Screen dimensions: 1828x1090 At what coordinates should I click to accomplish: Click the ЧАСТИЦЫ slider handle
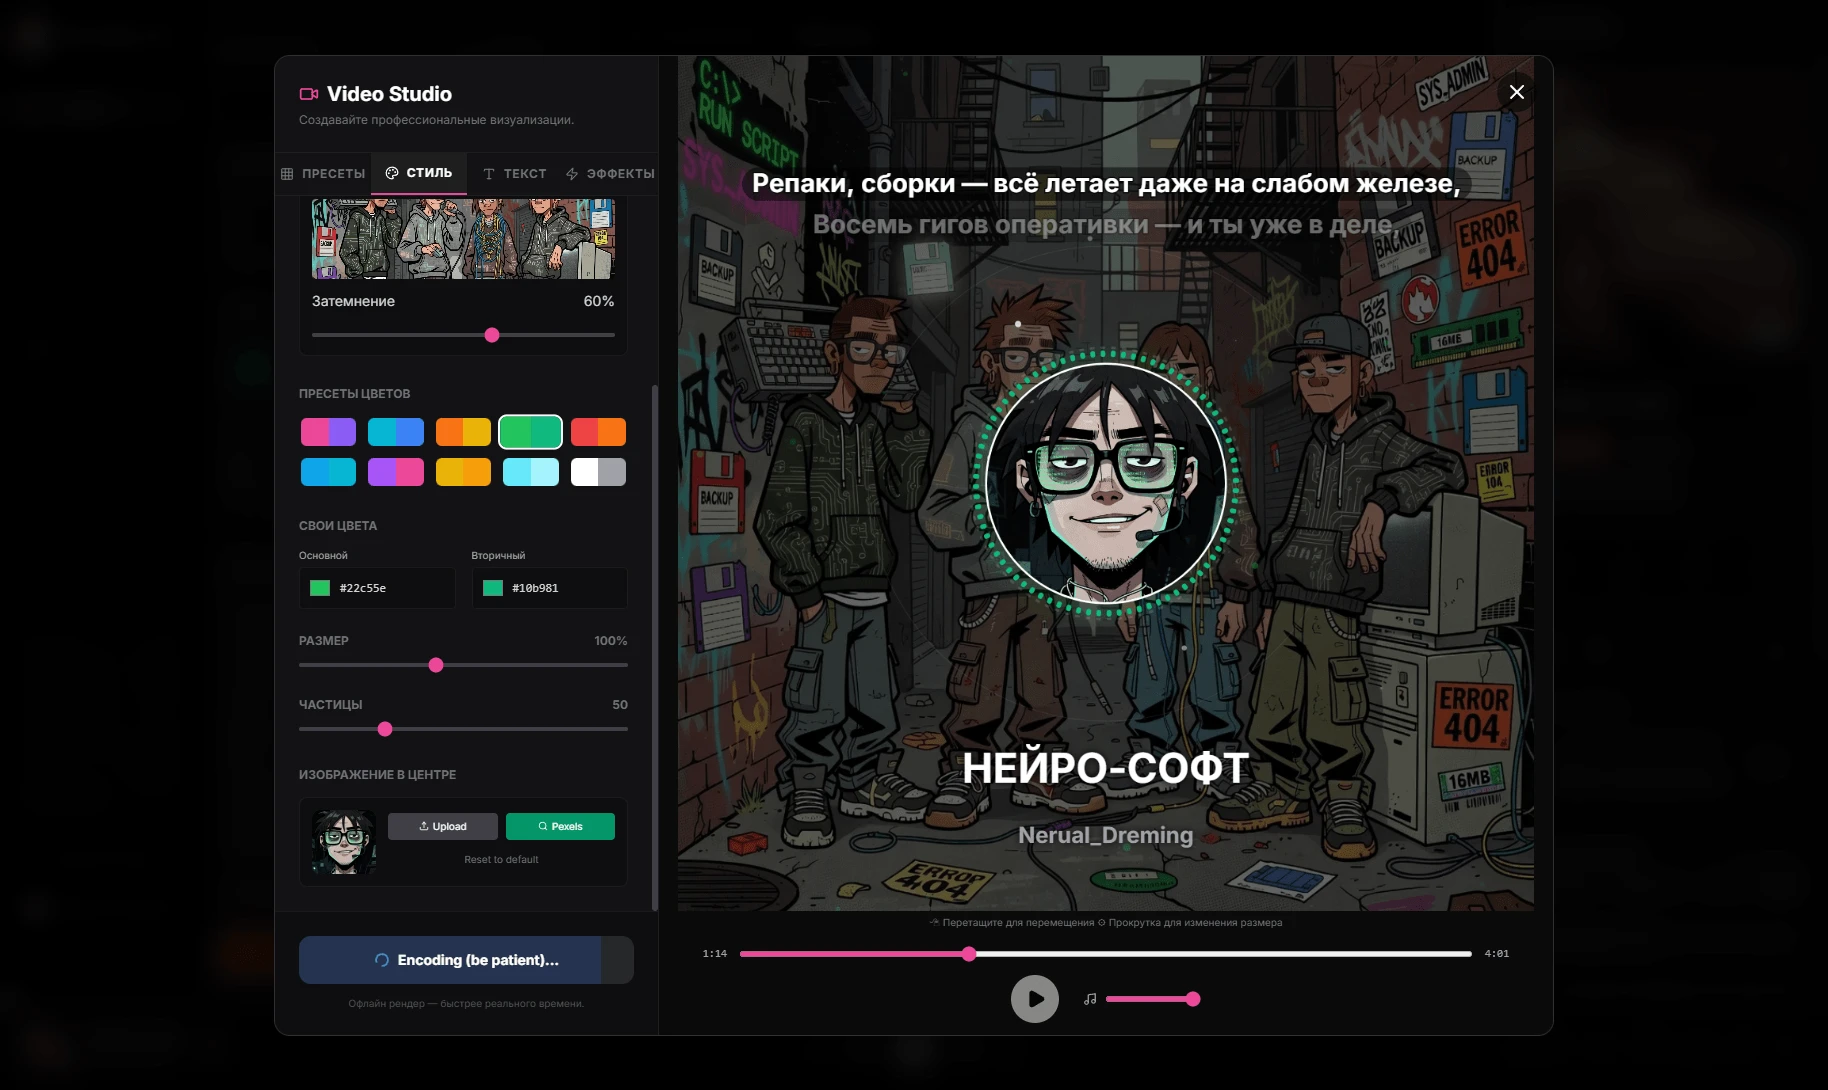click(385, 729)
